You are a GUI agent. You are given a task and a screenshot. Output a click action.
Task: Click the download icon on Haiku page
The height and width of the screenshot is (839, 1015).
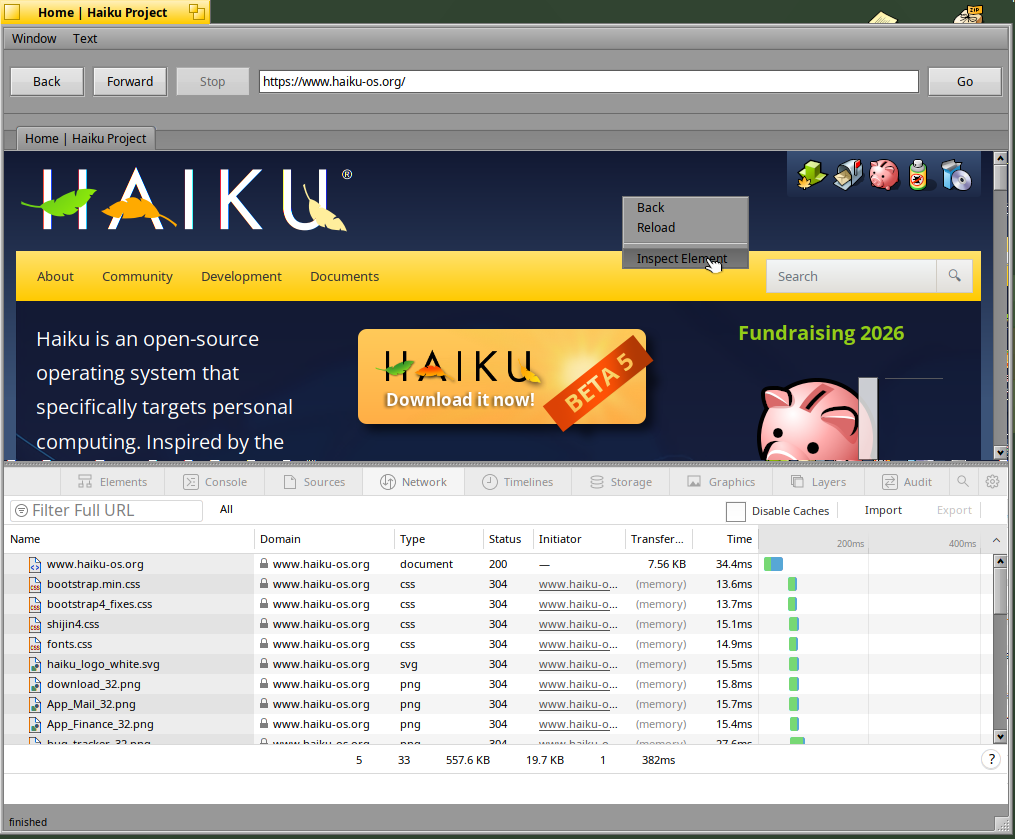[x=811, y=175]
